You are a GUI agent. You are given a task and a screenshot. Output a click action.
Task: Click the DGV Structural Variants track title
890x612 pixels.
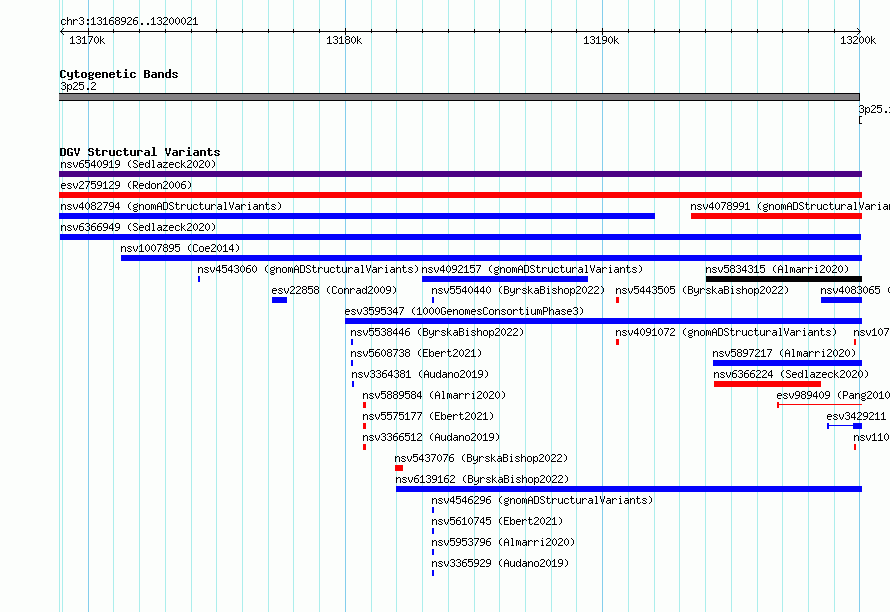(140, 152)
